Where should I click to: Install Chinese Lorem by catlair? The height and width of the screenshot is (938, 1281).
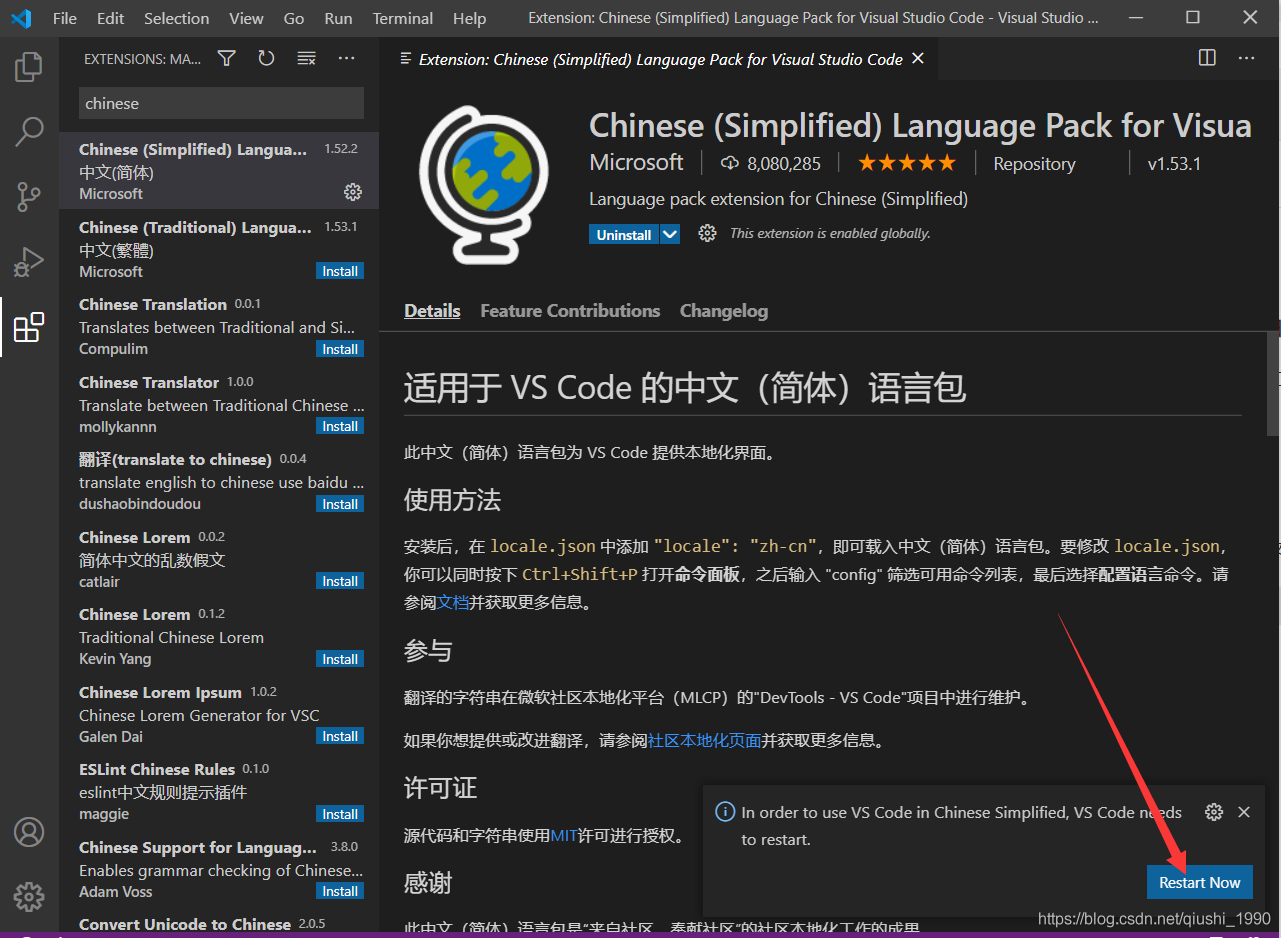[340, 581]
